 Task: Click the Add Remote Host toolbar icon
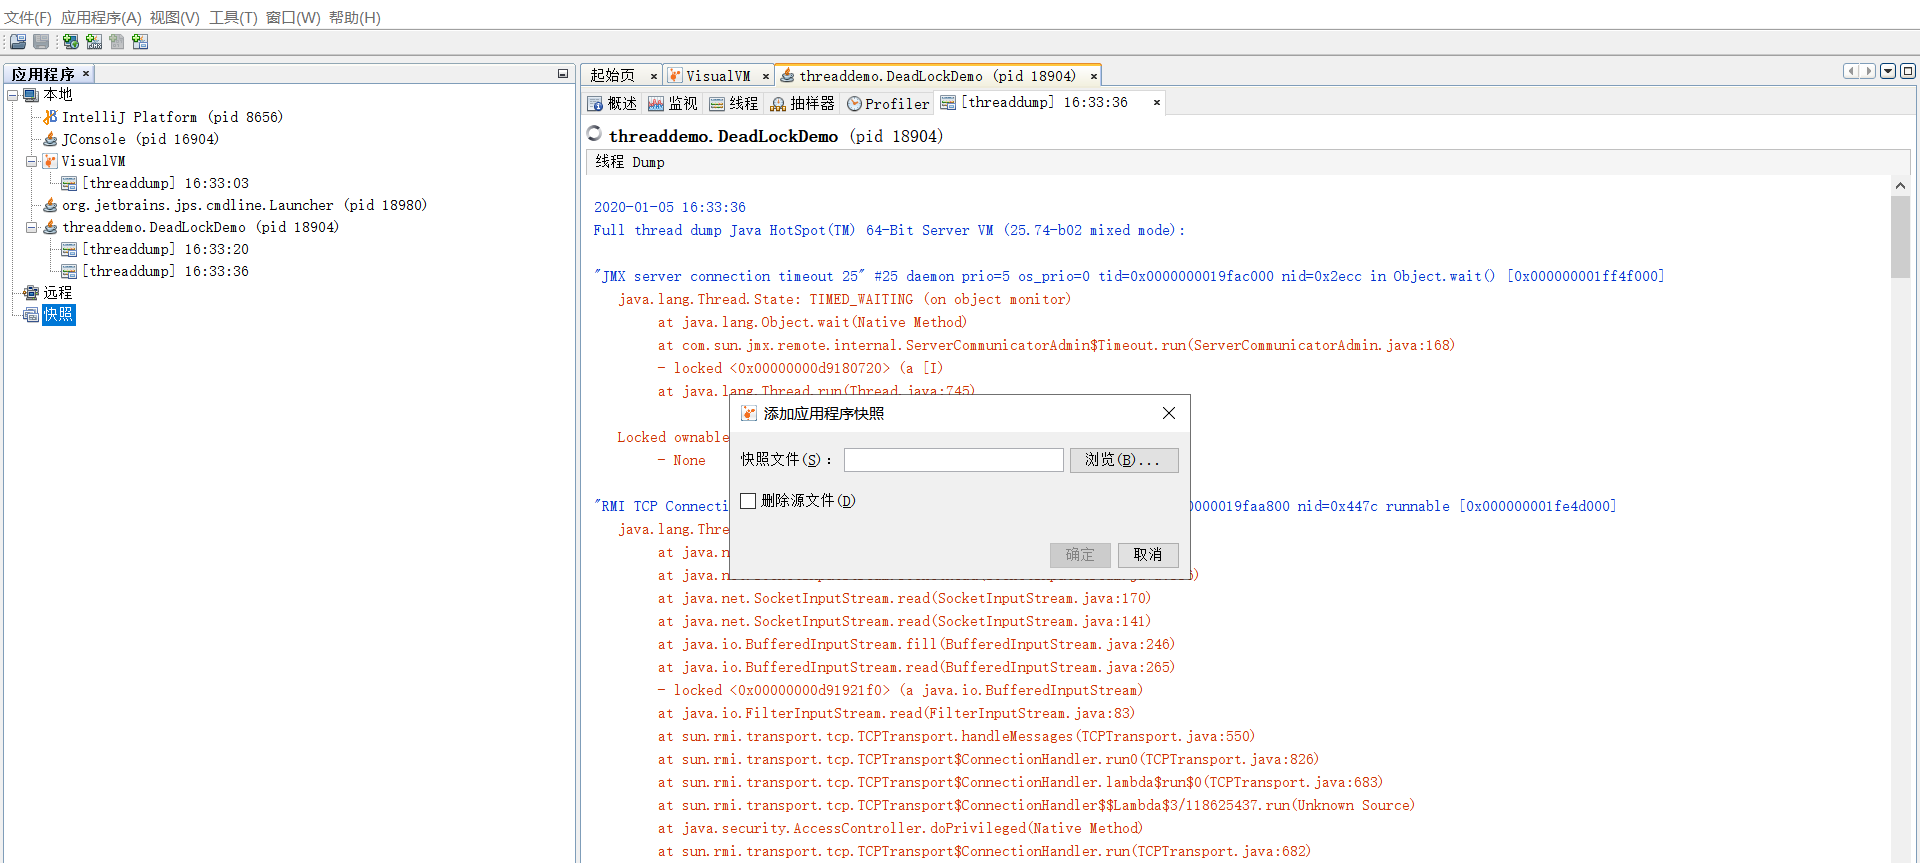tap(71, 41)
